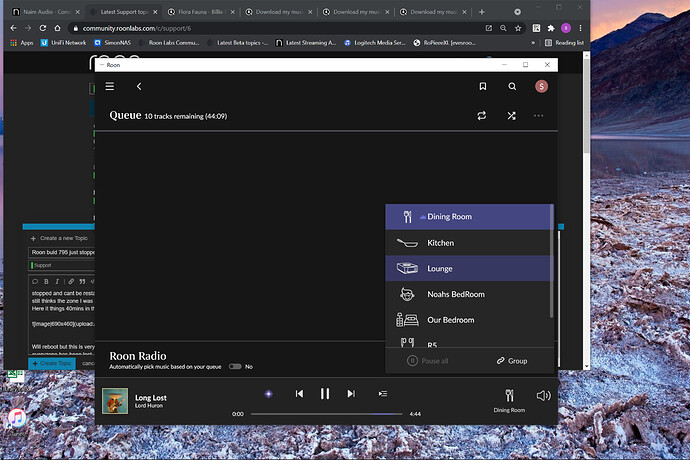This screenshot has height=460, width=690.
Task: Open the Roon profile avatar S
Action: [x=541, y=86]
